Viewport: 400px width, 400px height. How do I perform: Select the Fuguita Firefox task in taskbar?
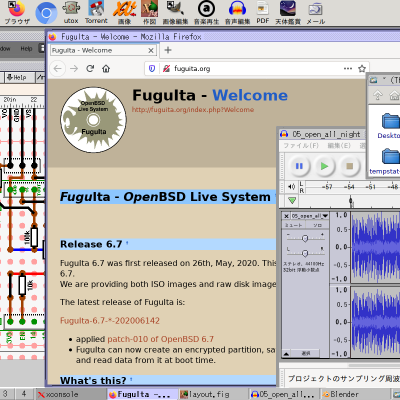point(142,394)
